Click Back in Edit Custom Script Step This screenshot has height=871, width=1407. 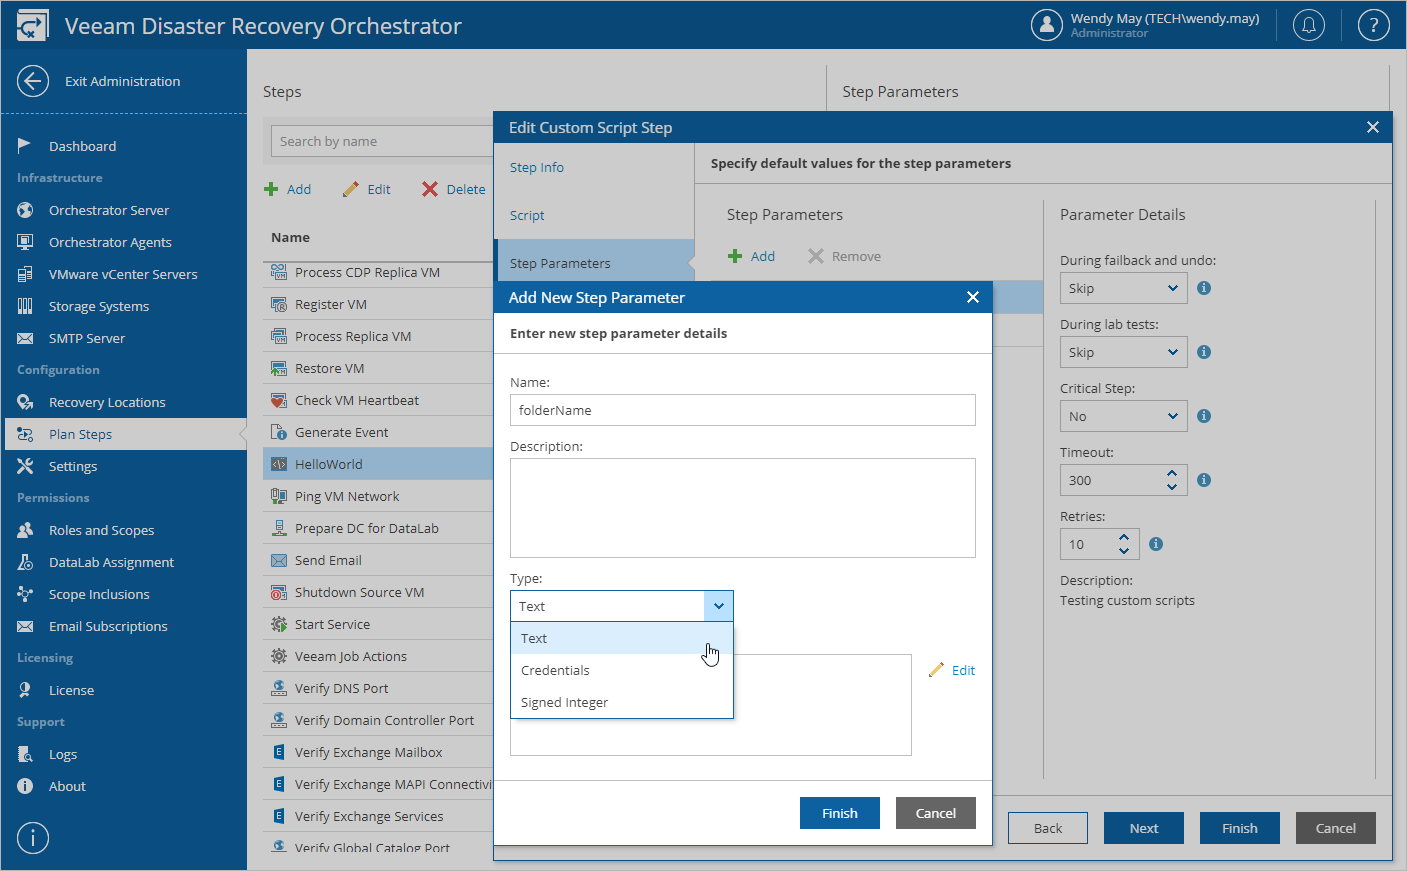(1048, 828)
